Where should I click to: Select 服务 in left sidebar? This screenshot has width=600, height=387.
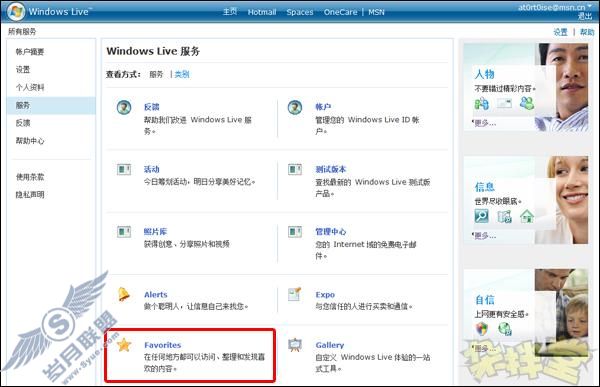(51, 105)
